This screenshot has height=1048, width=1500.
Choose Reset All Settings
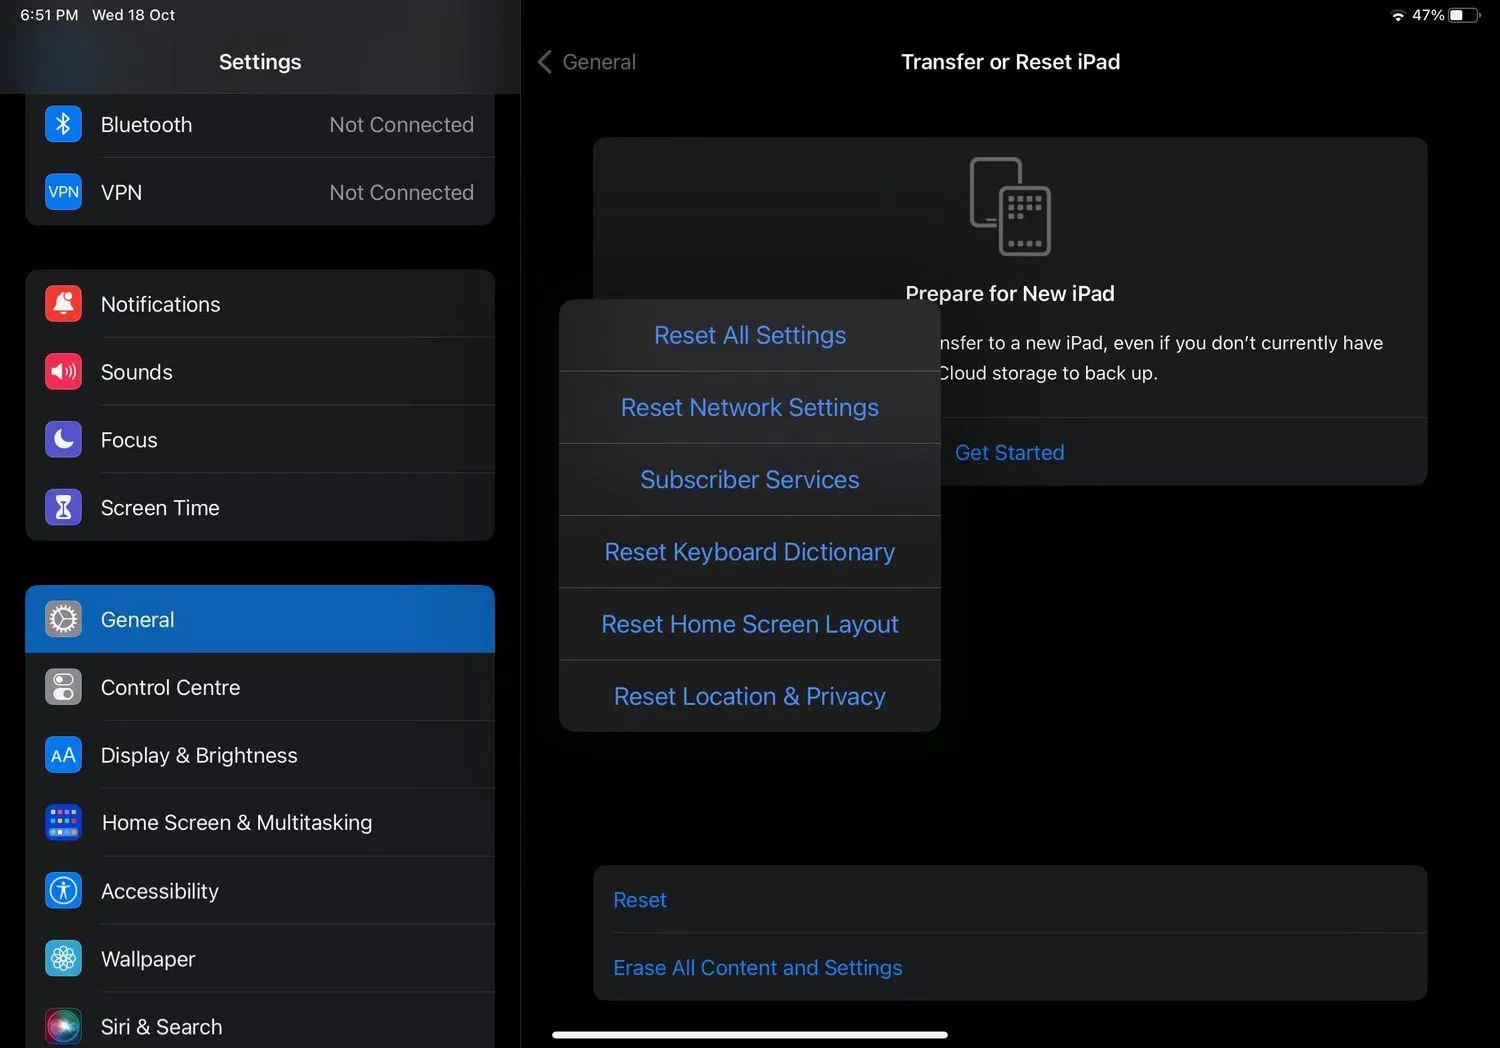750,335
